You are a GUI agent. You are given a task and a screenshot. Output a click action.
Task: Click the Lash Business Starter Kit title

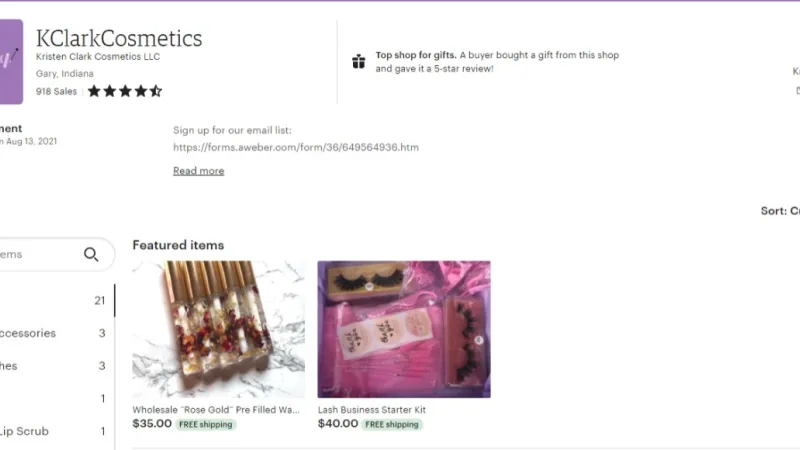(371, 410)
